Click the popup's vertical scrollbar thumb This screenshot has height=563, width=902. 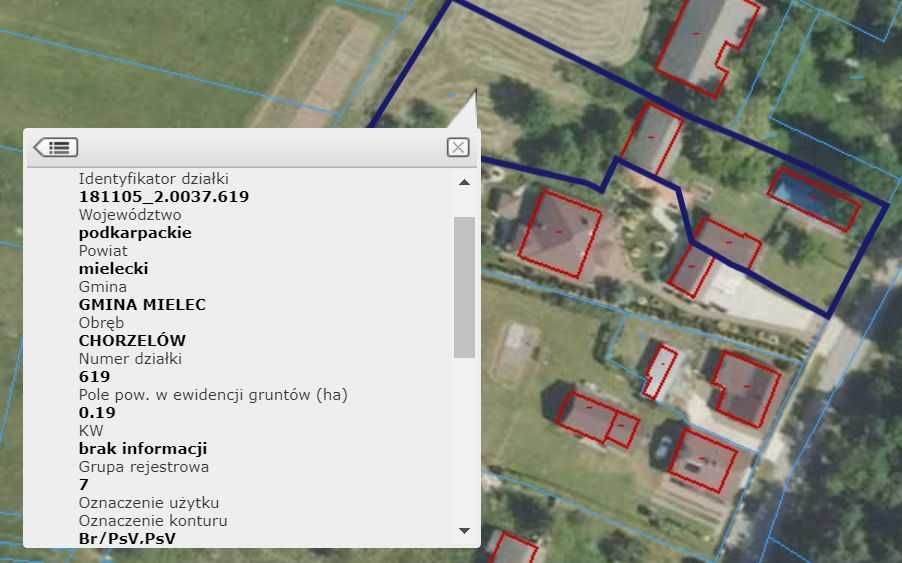tap(464, 287)
